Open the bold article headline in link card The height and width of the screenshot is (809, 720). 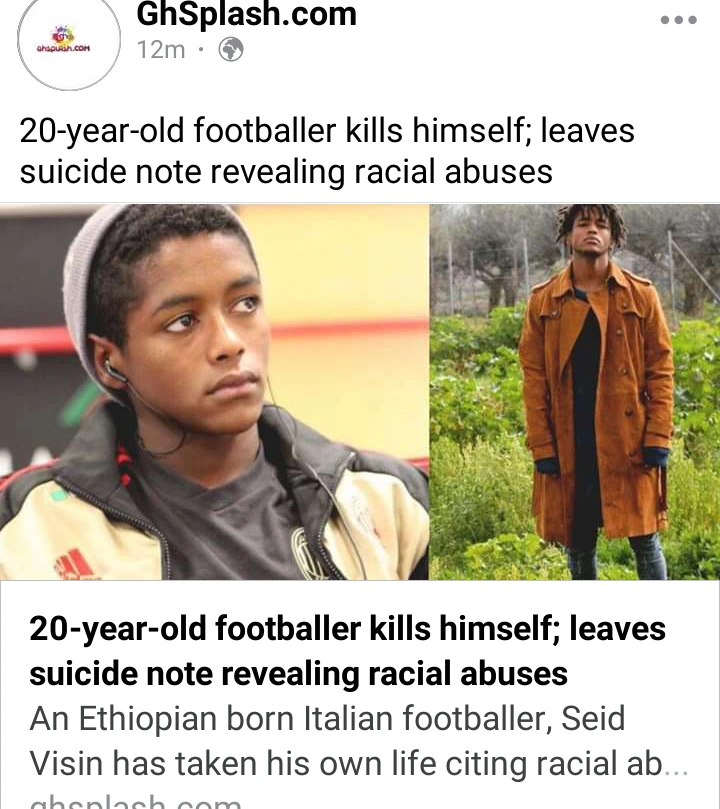[x=348, y=650]
